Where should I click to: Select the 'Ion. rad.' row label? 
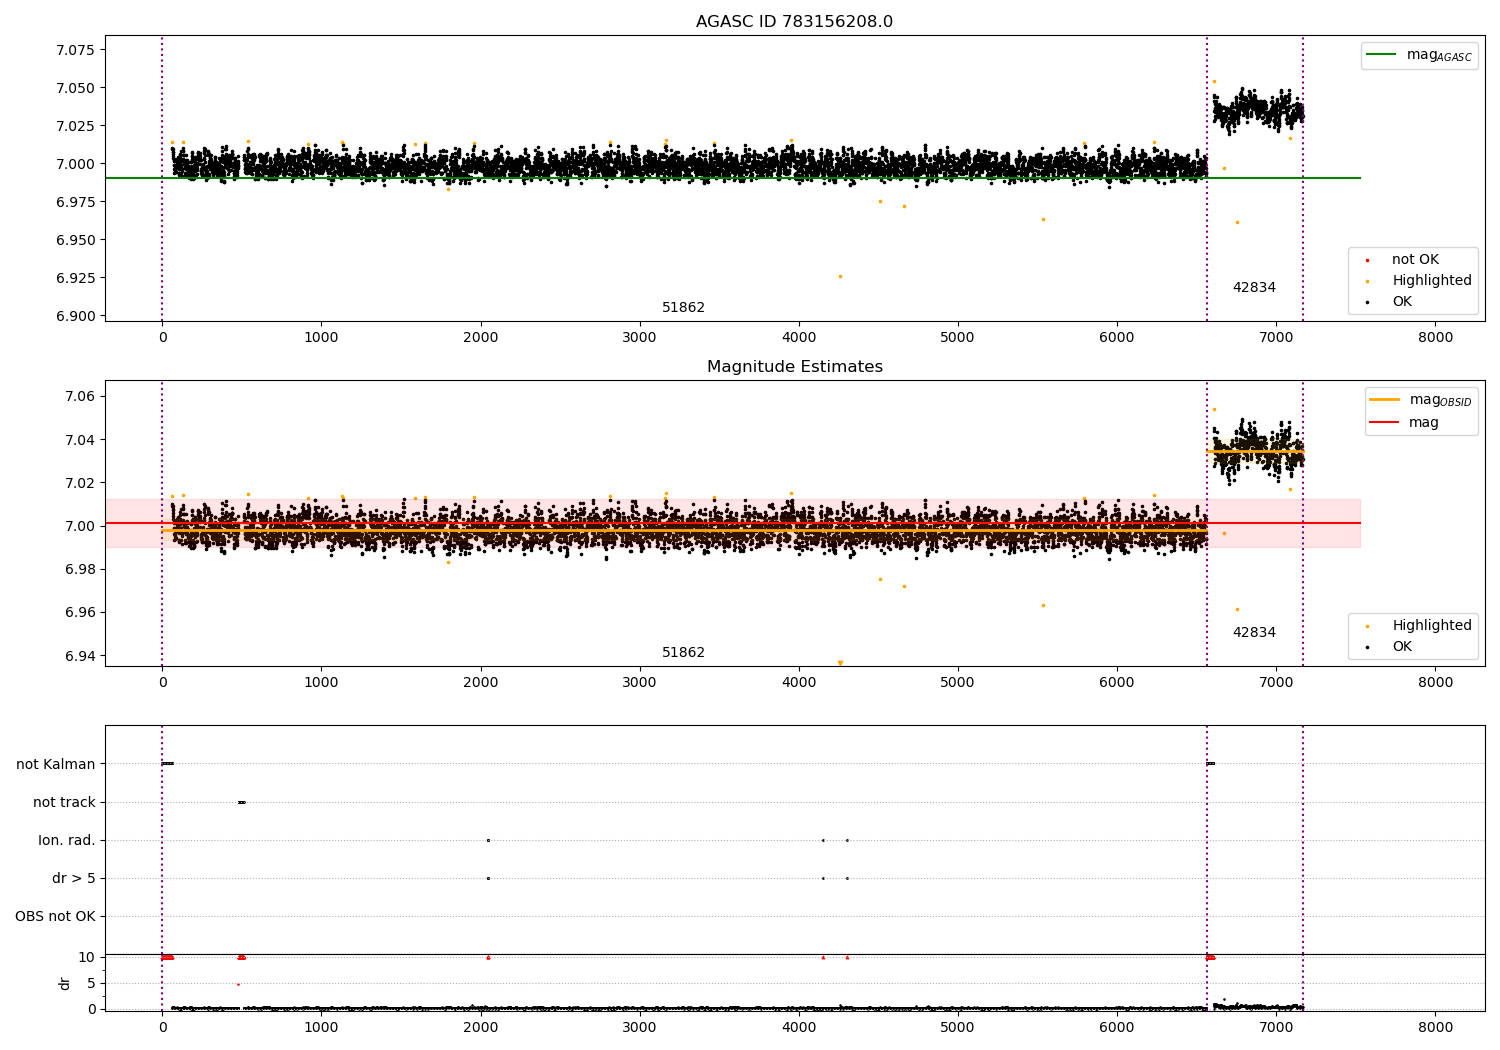(67, 841)
